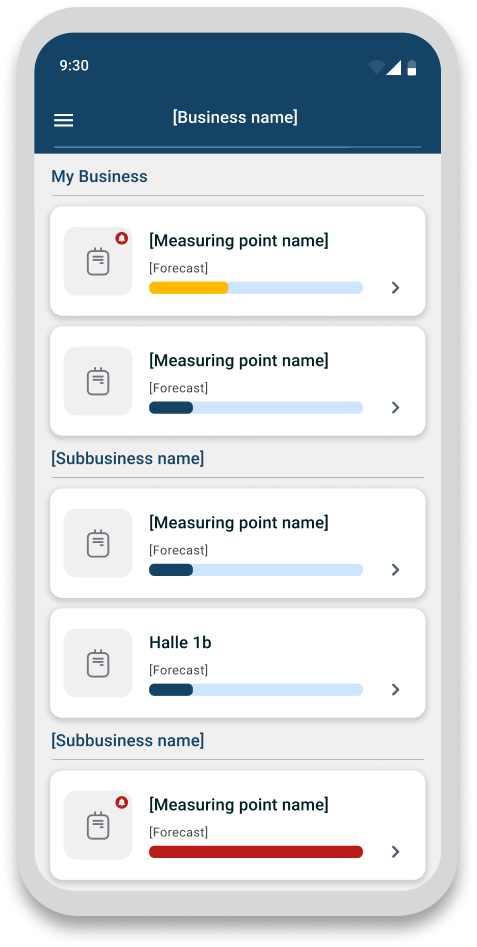Select the Halle 1b meter icon

click(98, 663)
